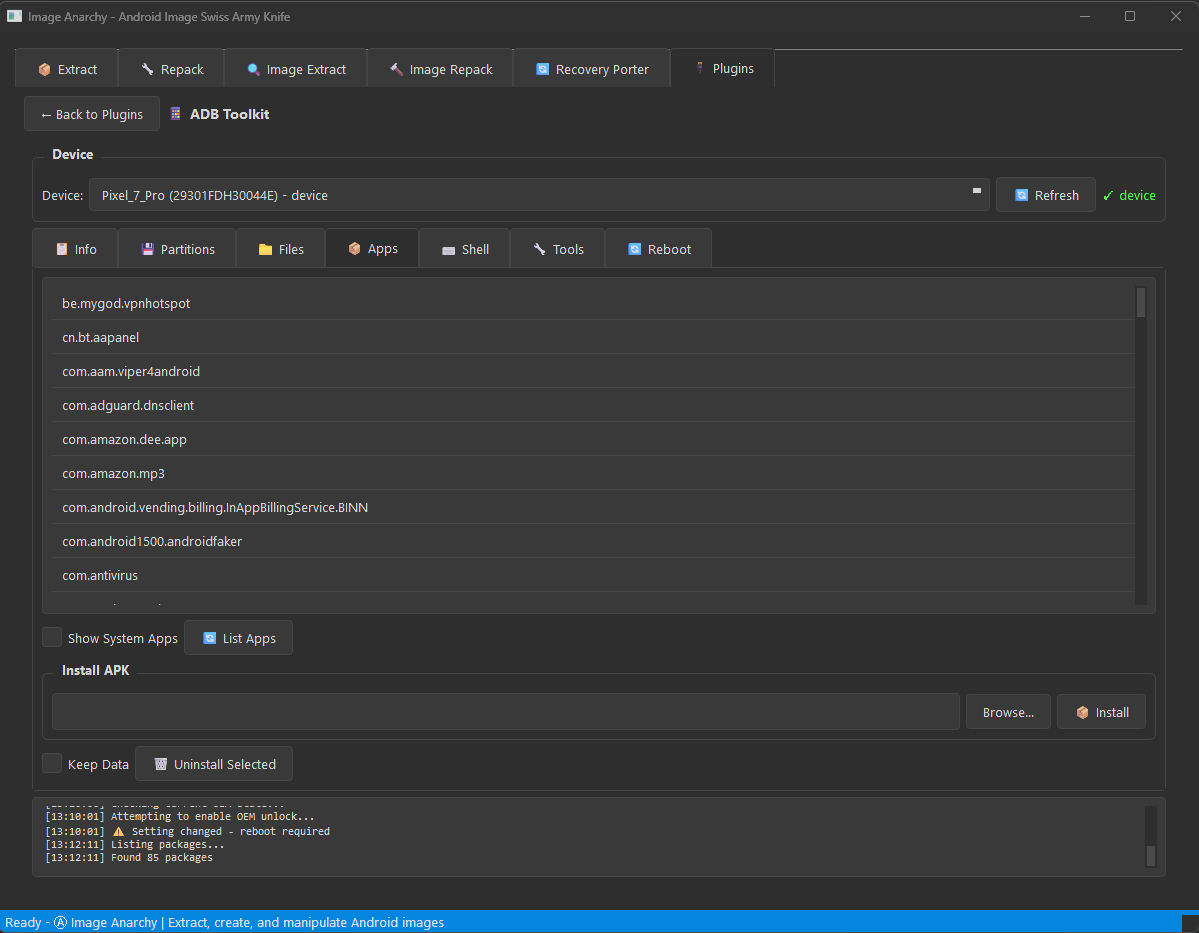Select com.antivirus package

click(x=593, y=575)
